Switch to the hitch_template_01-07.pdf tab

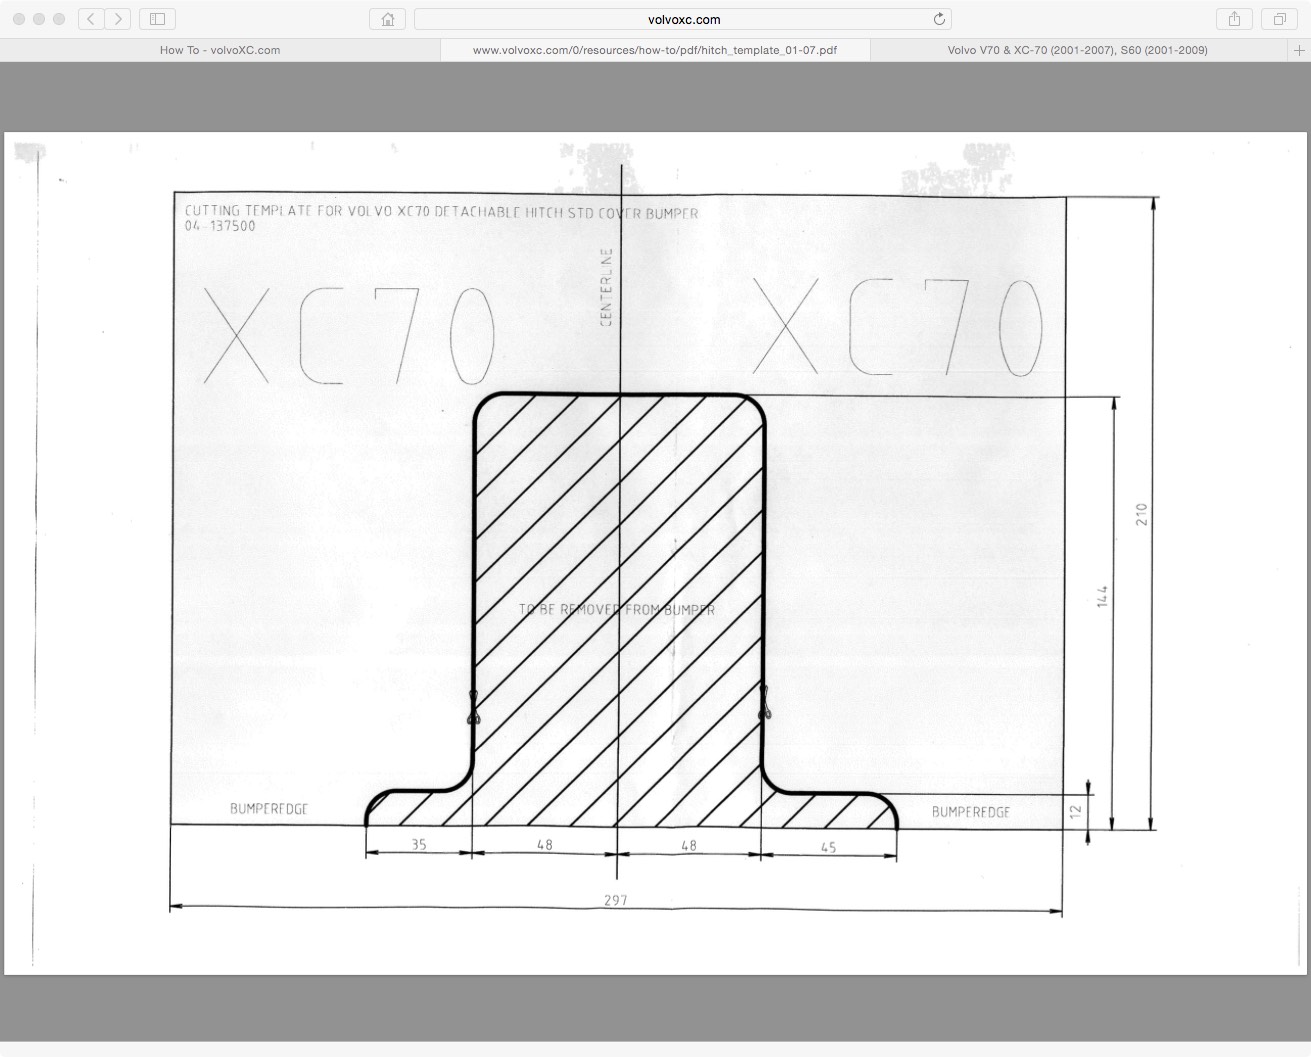click(654, 50)
